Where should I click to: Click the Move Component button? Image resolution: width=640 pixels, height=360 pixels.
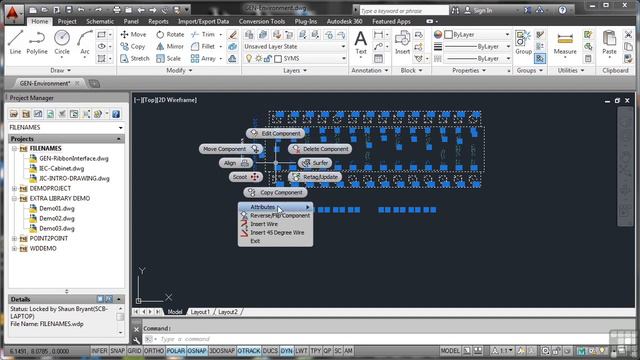231,149
